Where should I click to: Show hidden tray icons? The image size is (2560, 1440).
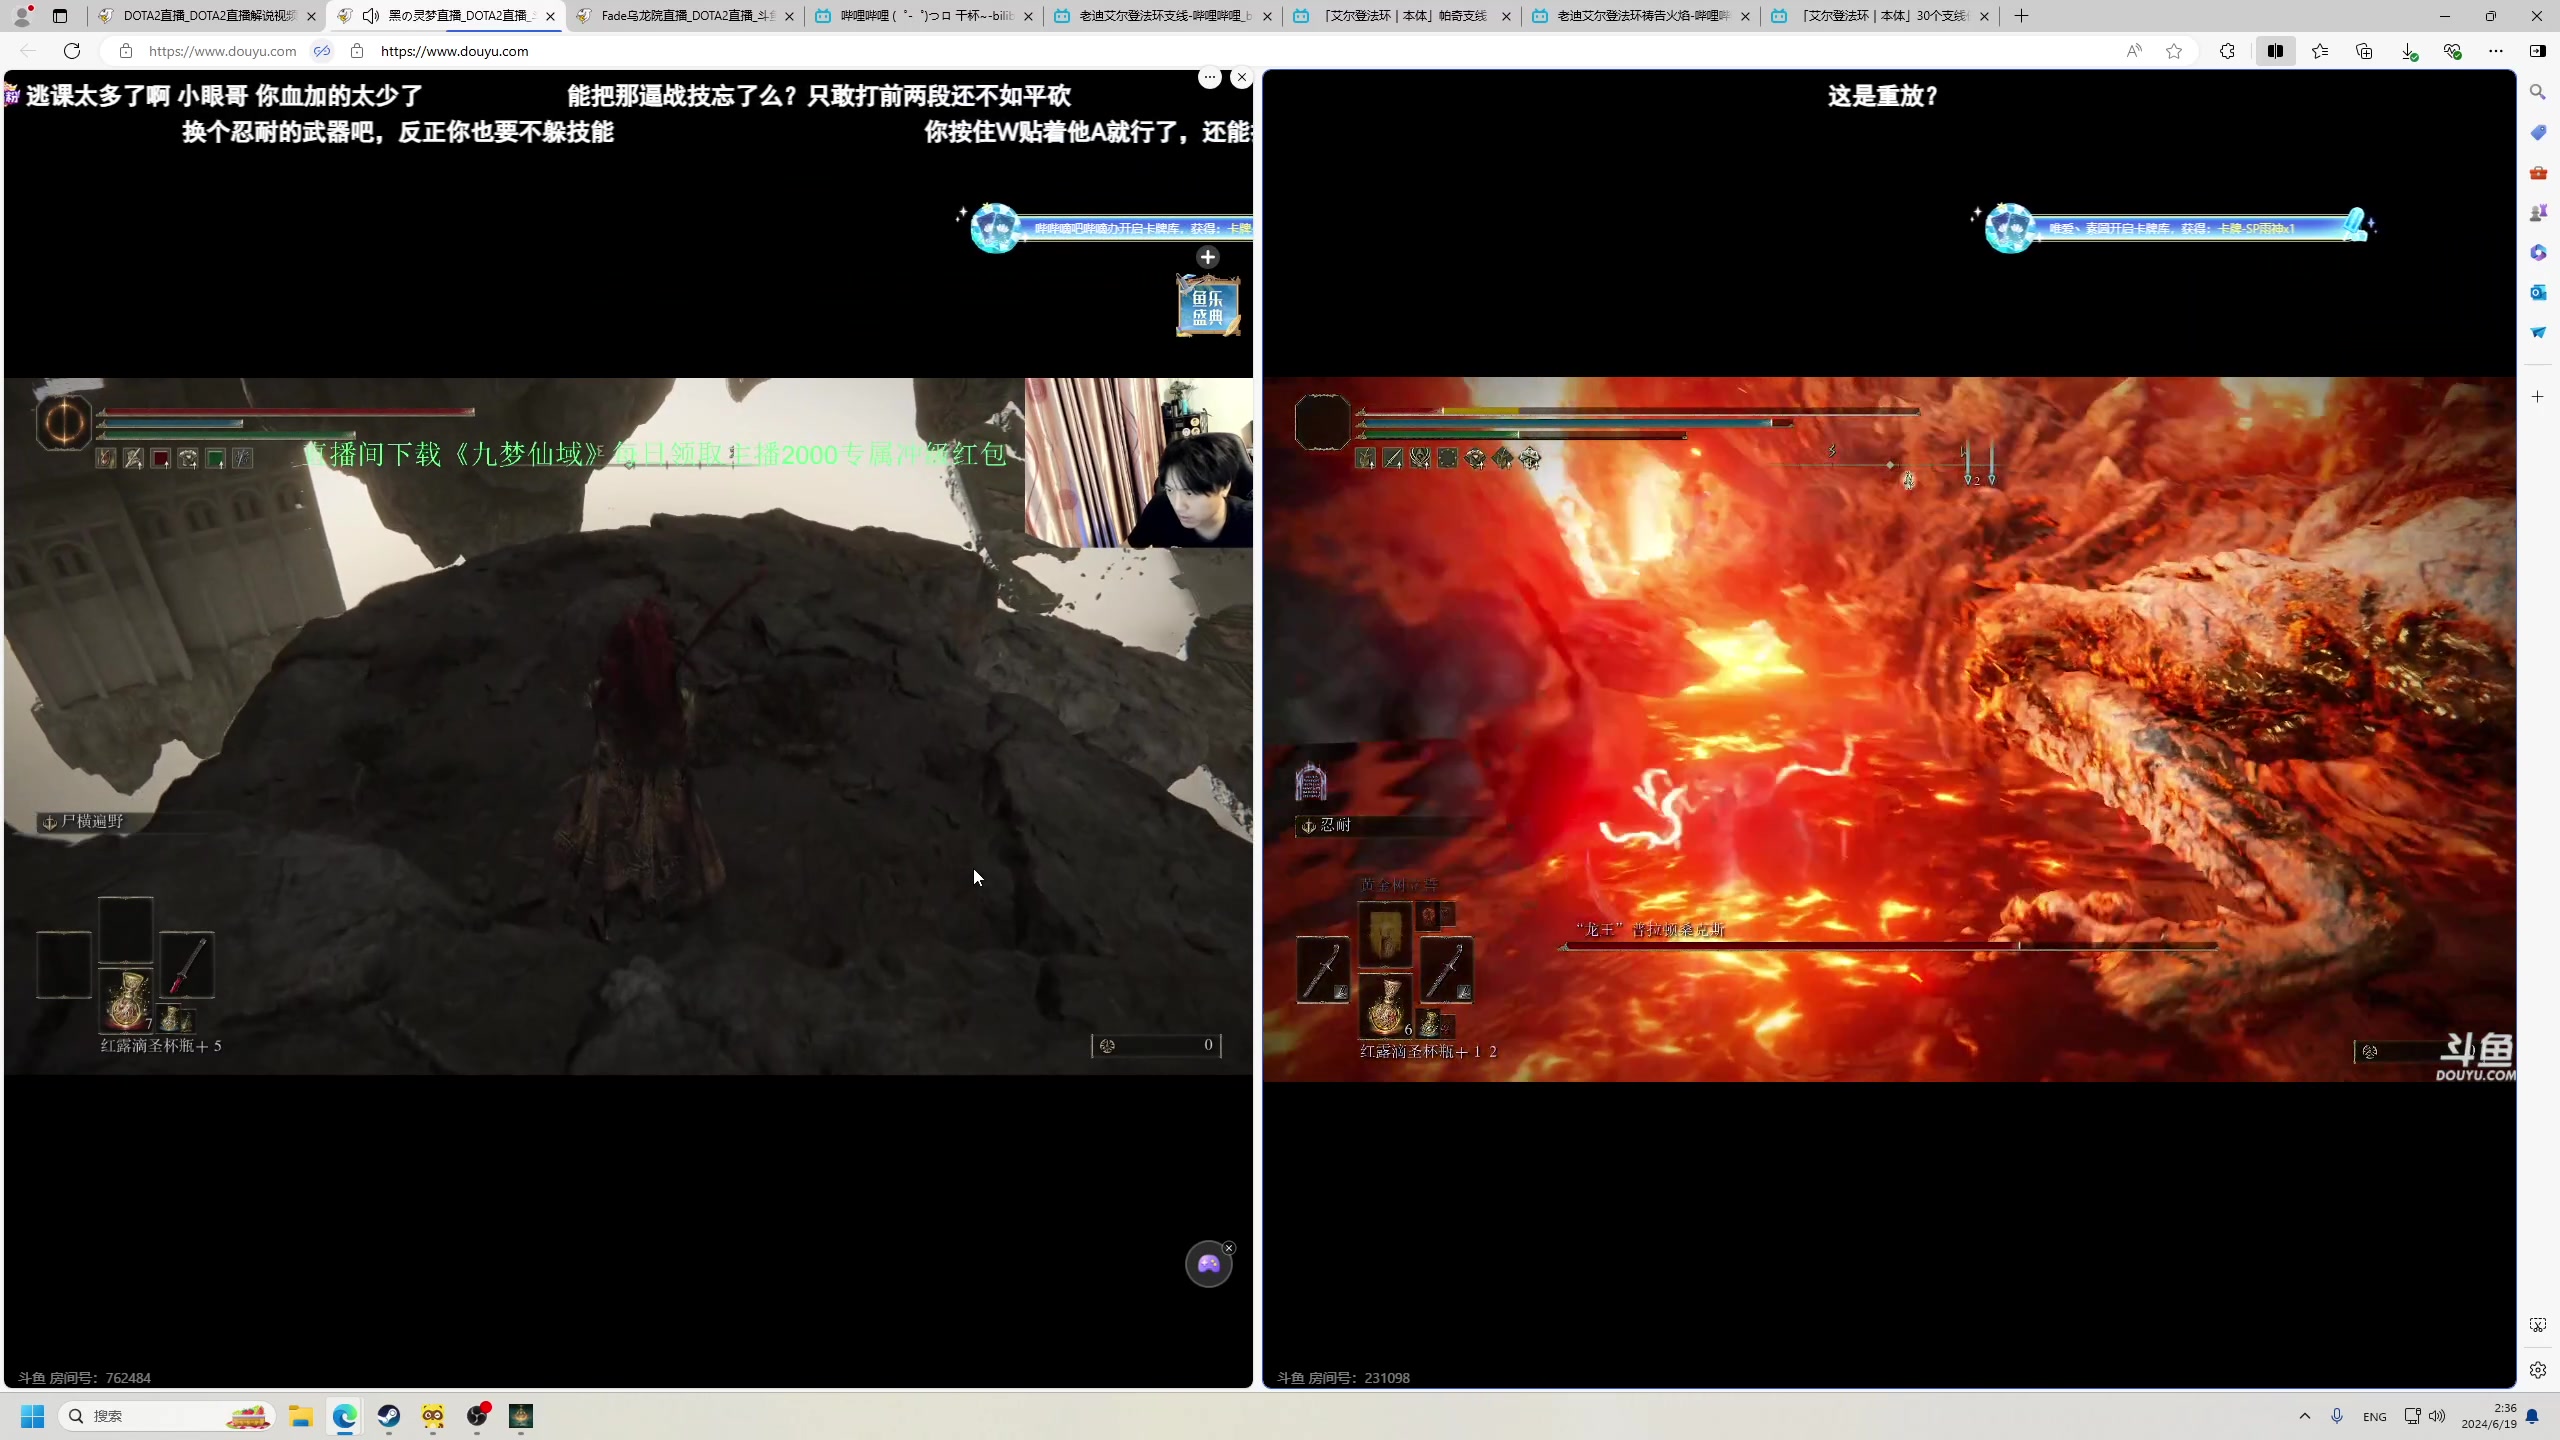tap(2305, 1416)
